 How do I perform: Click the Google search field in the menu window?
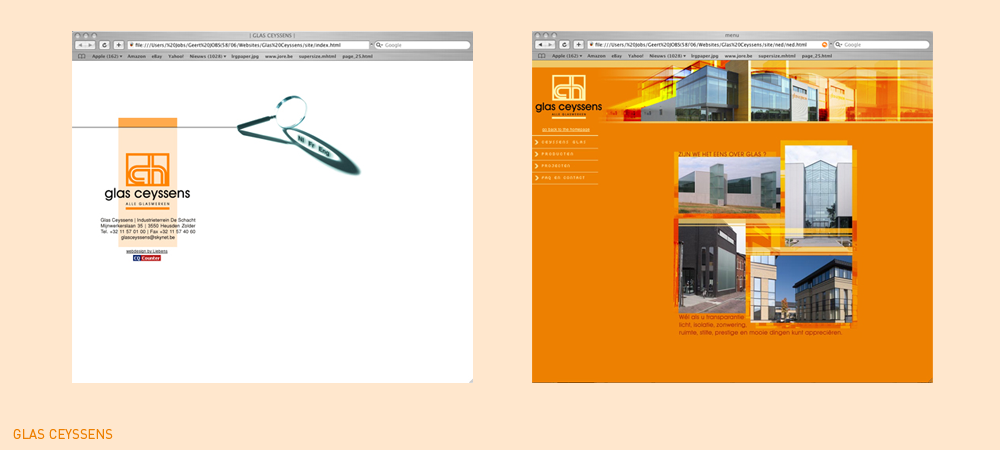882,45
